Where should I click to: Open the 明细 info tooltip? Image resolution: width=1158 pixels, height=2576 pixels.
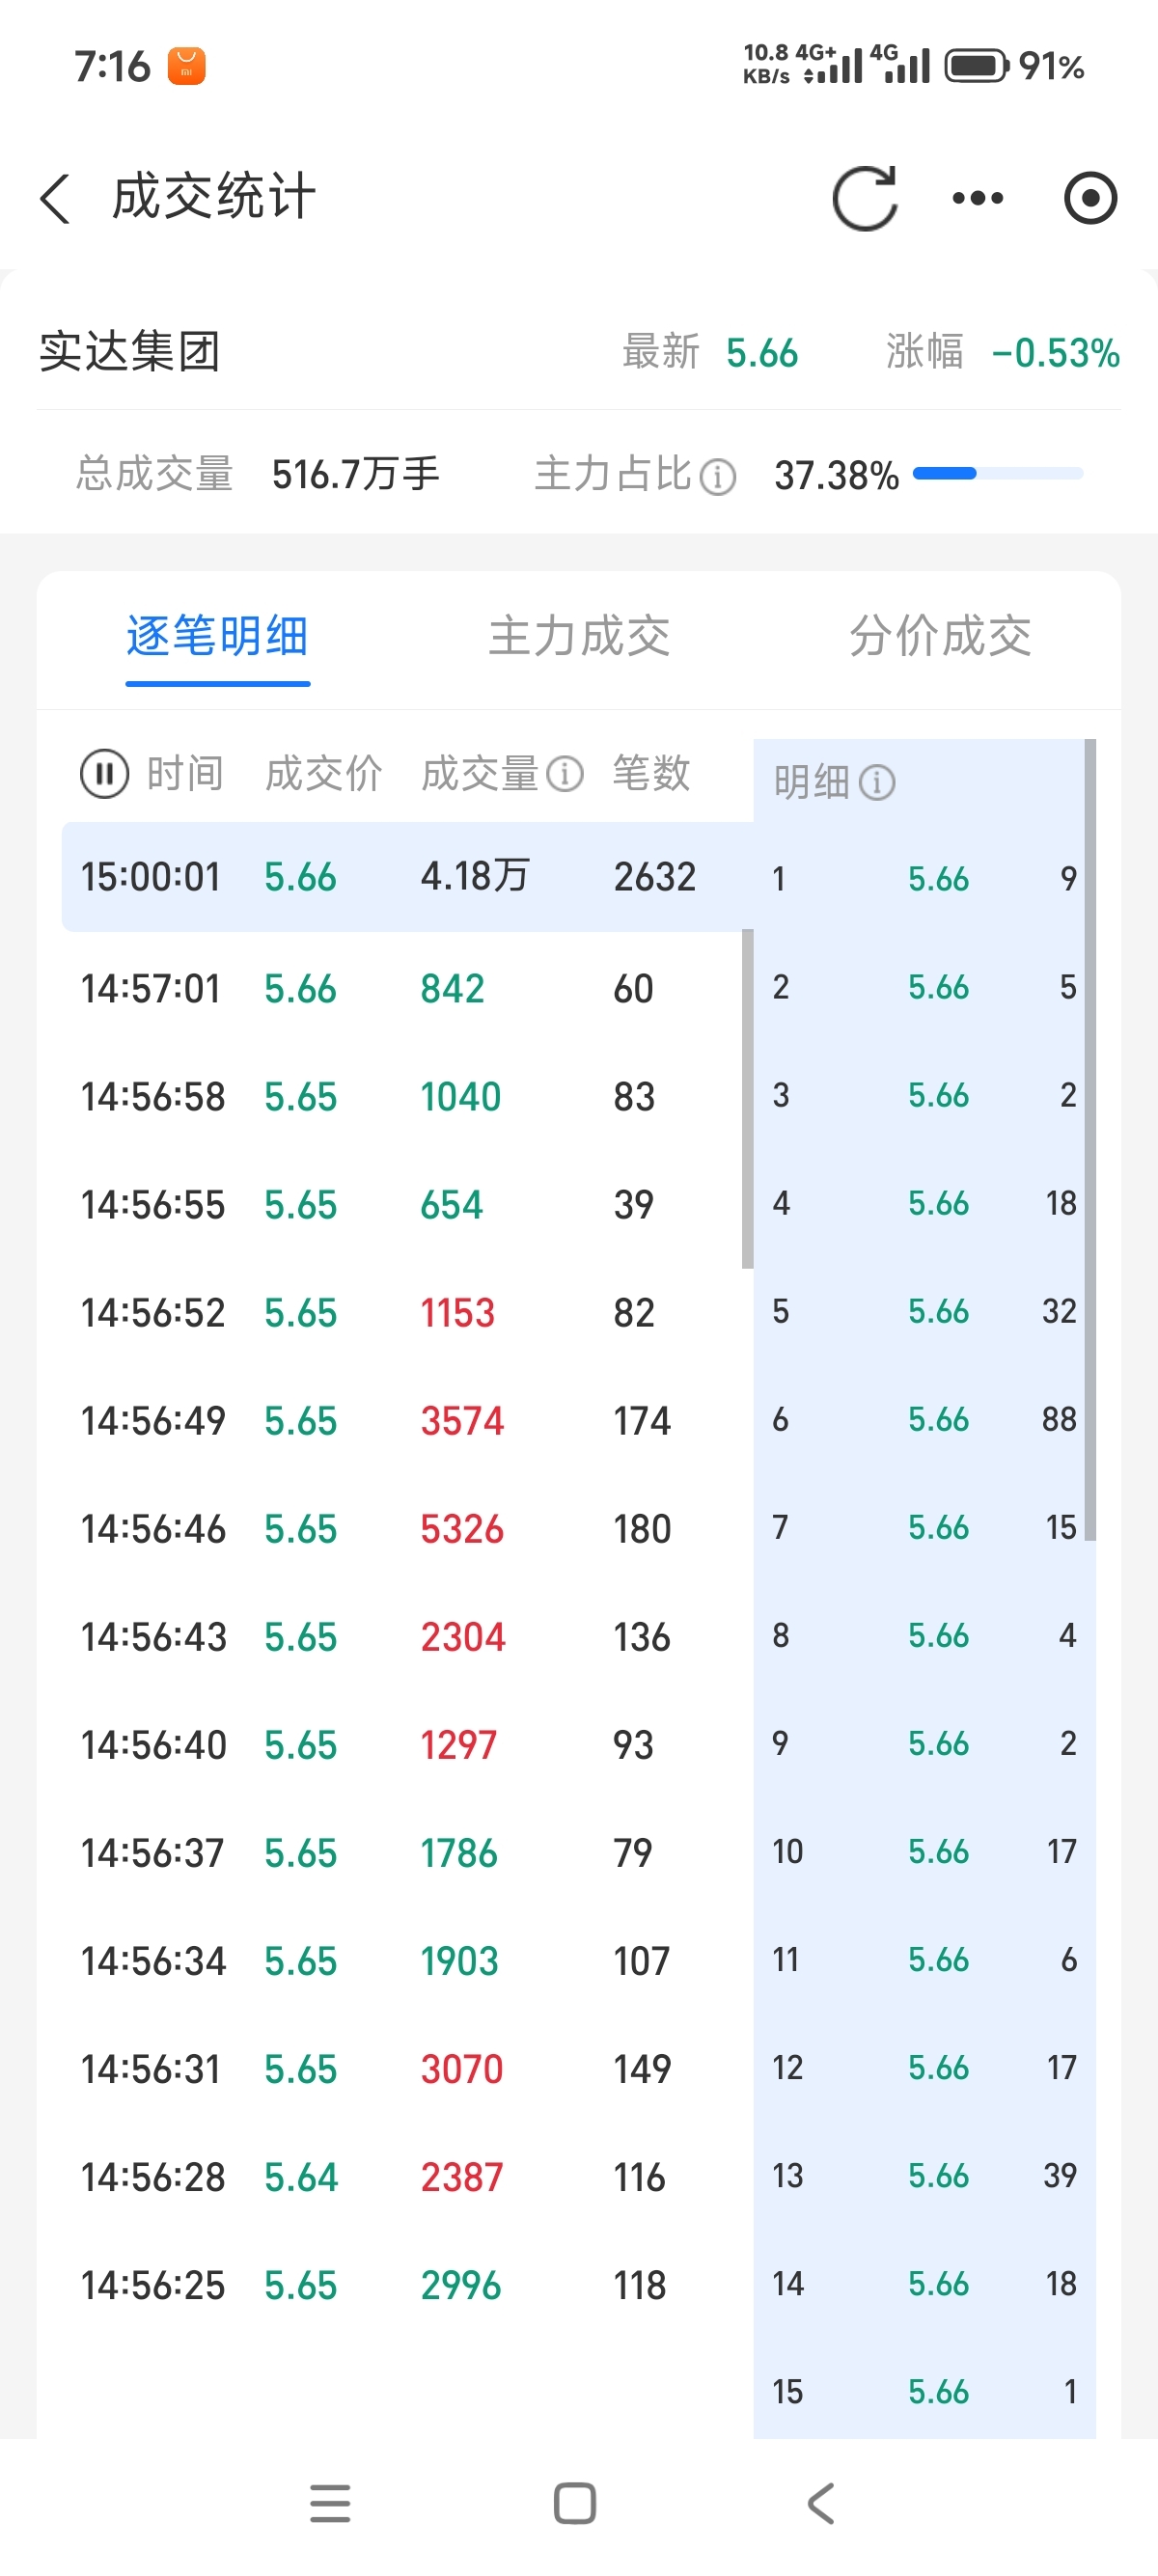(x=877, y=782)
